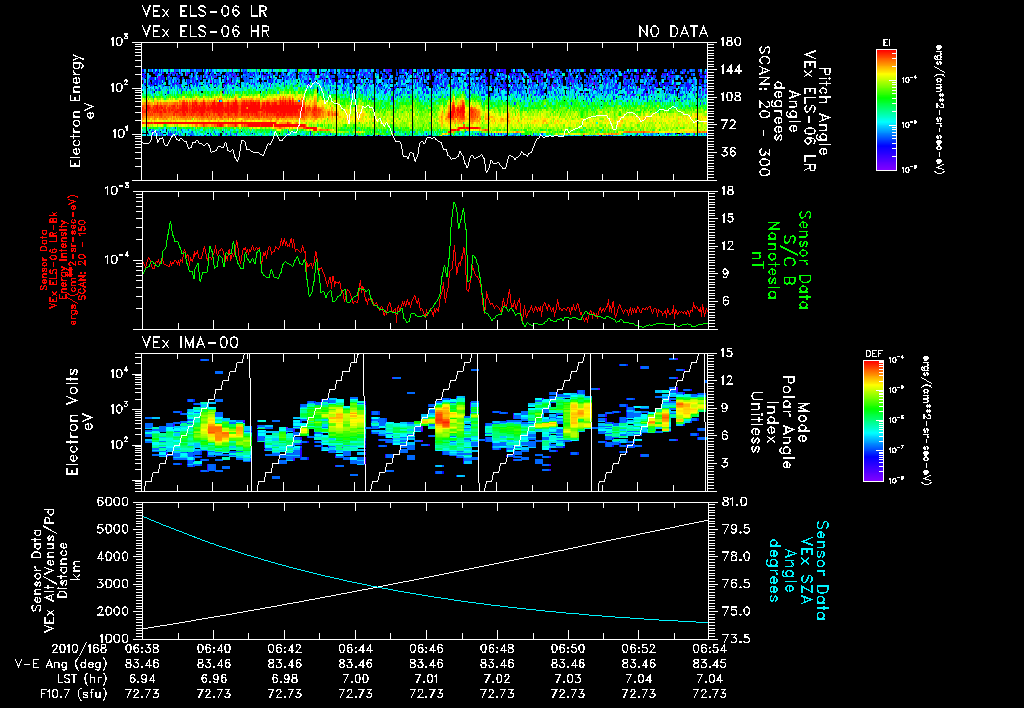The width and height of the screenshot is (1024, 708).
Task: Click the cyan 'VEx SZA Angle degrees' label
Action: pos(798,570)
